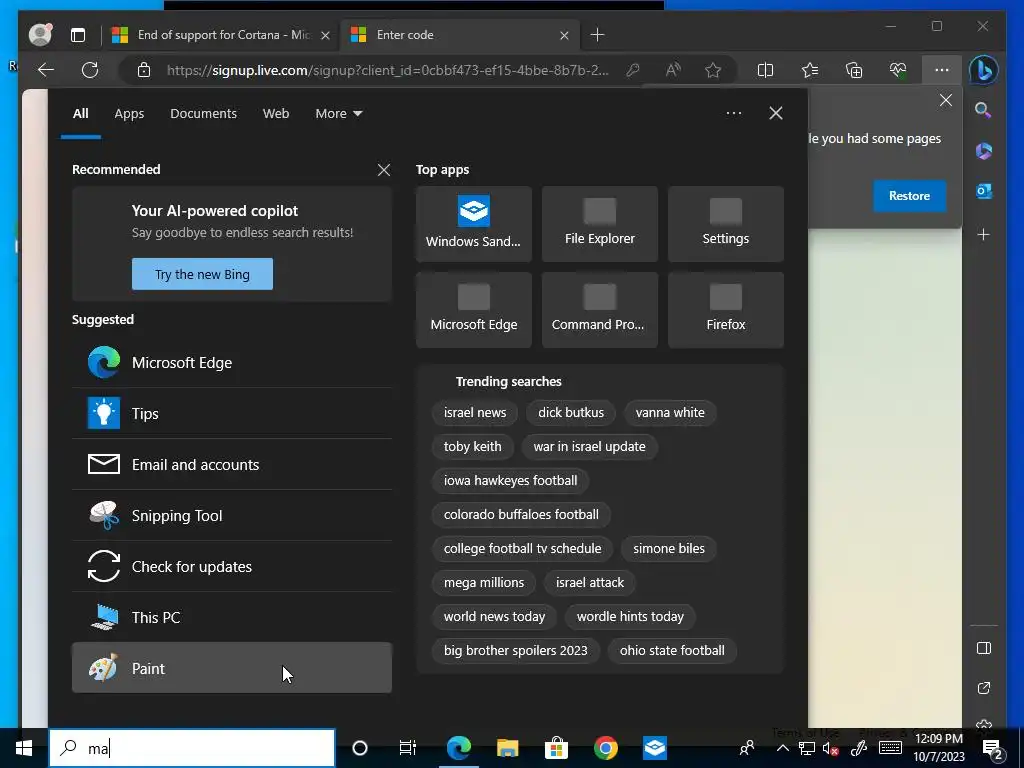Open Email and accounts suggestion

(x=232, y=464)
